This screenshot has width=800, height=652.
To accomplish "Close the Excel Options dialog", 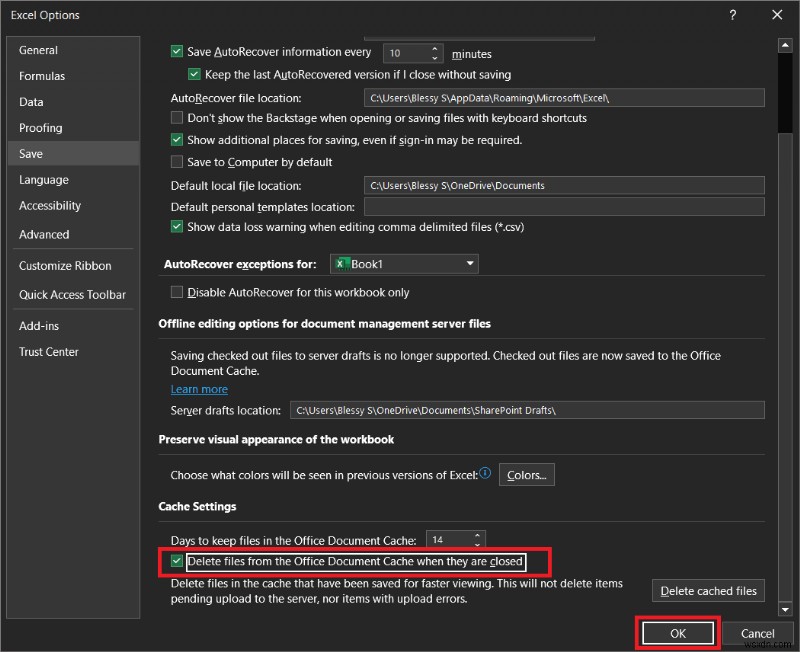I will click(777, 15).
